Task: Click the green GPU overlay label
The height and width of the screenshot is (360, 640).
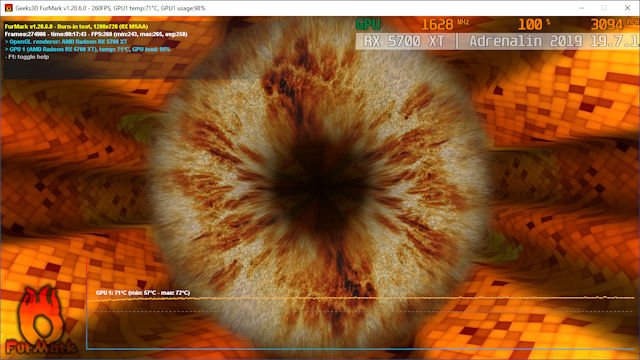Action: (368, 24)
